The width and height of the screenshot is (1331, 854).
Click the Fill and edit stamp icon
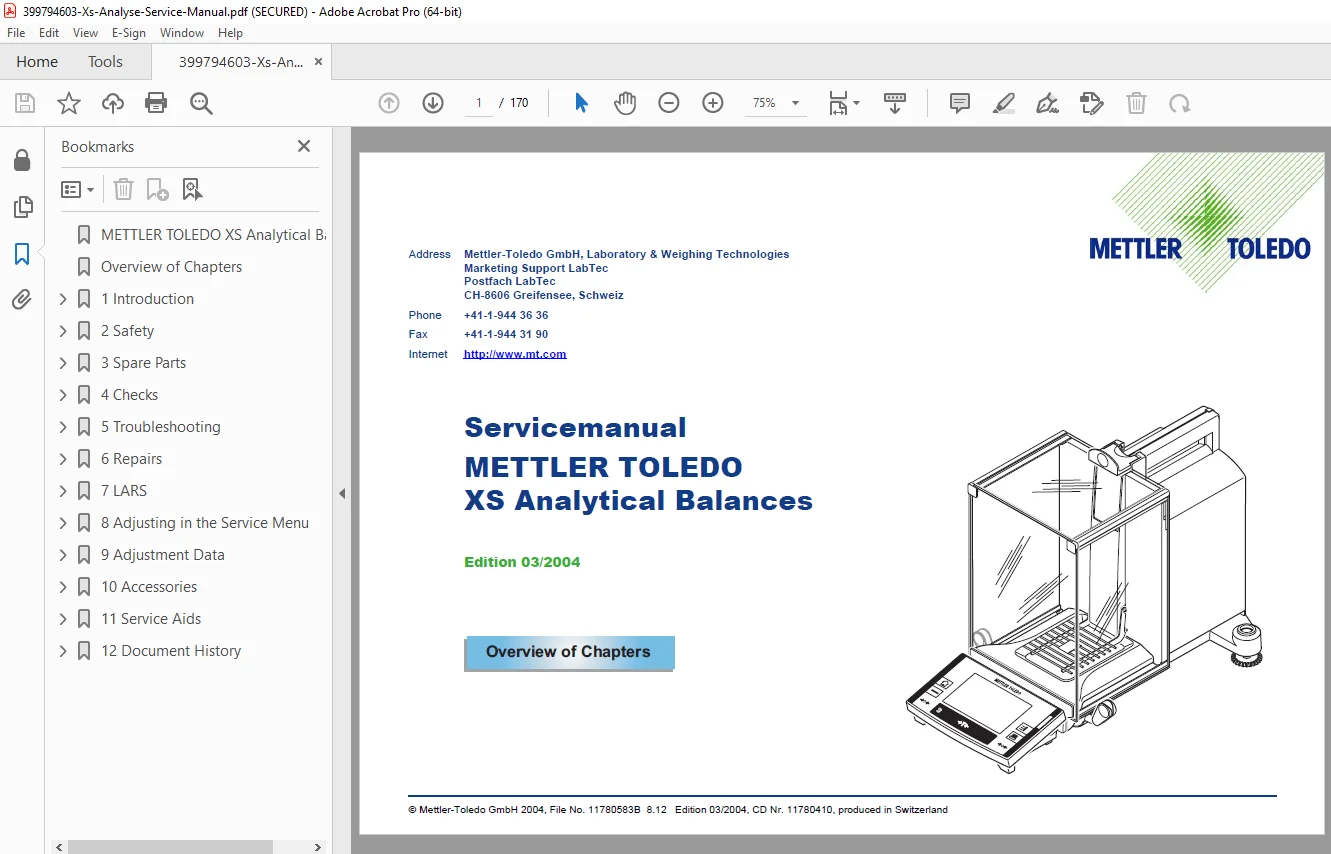(x=1091, y=103)
